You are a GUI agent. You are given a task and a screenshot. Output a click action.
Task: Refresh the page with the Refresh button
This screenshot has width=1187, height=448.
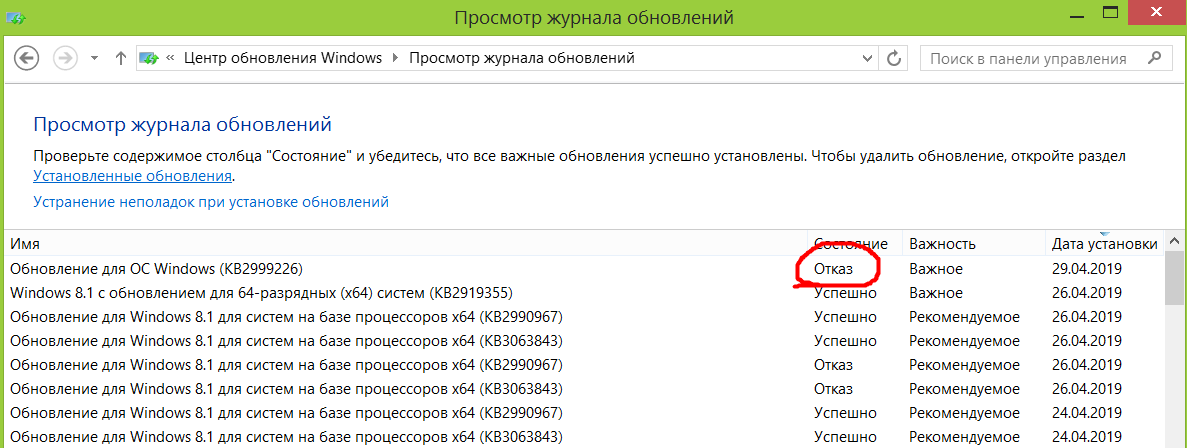tap(895, 58)
